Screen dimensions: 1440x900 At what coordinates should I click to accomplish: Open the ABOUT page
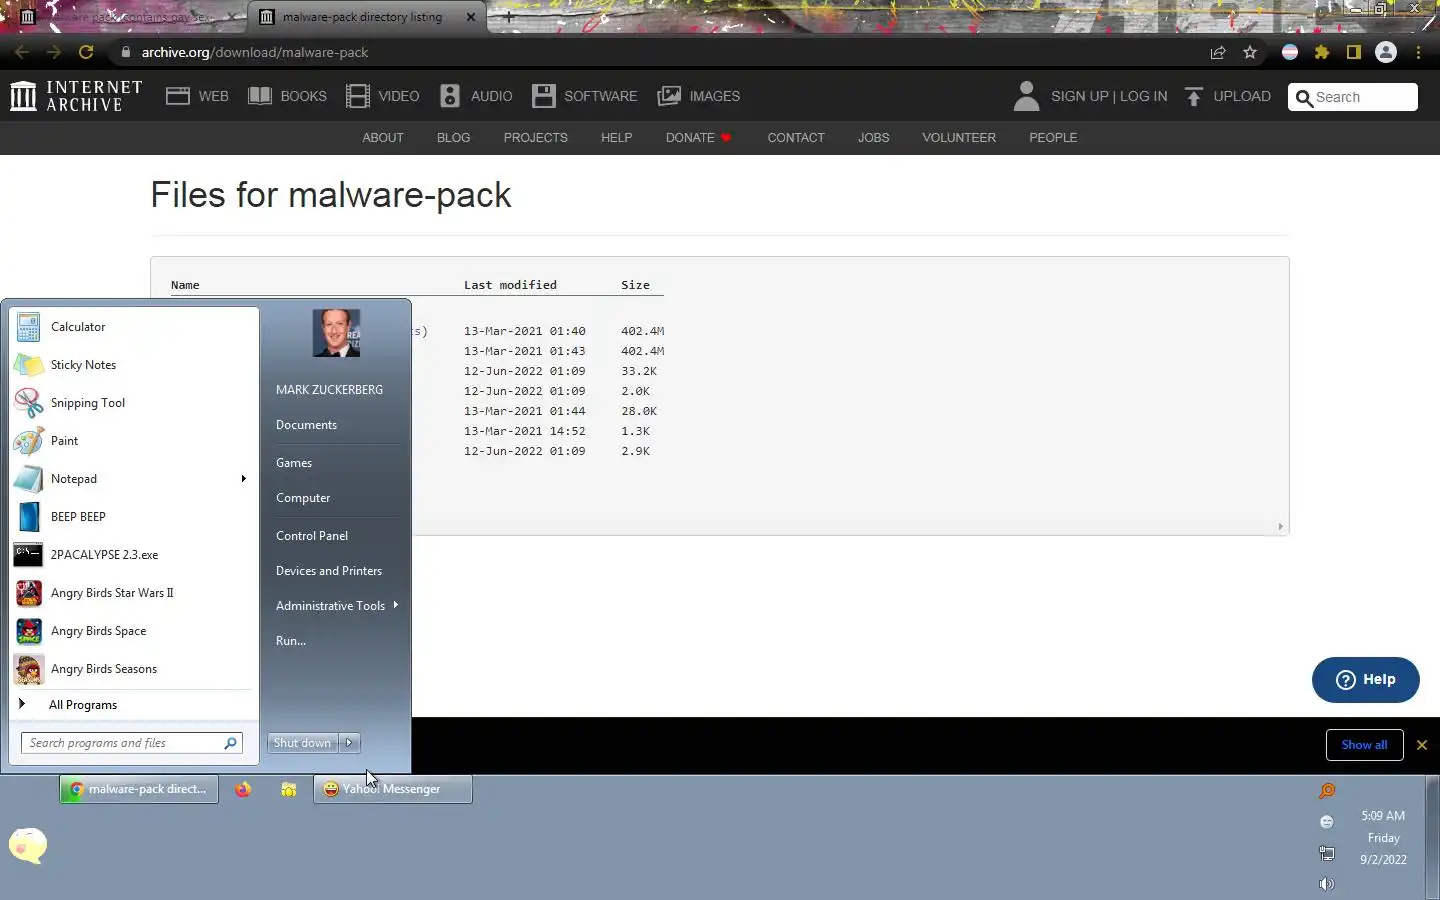click(383, 138)
